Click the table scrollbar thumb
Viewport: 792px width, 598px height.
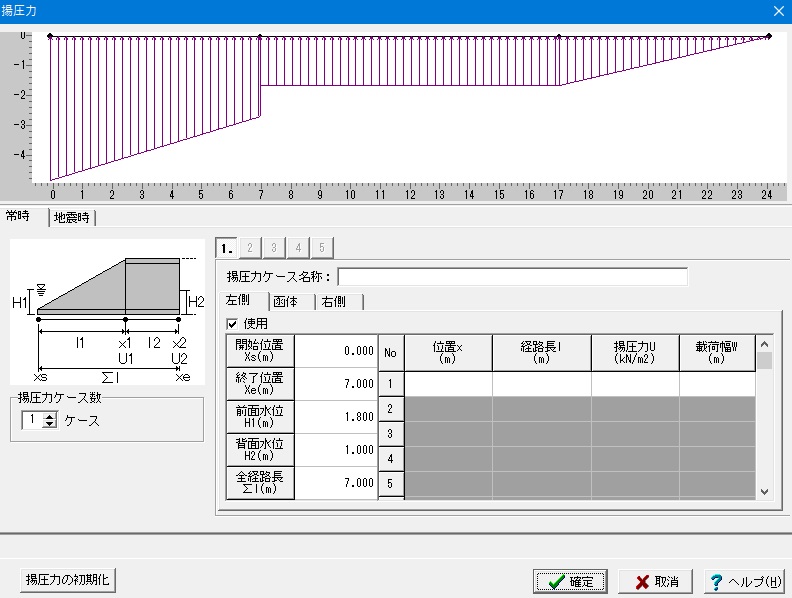click(765, 361)
